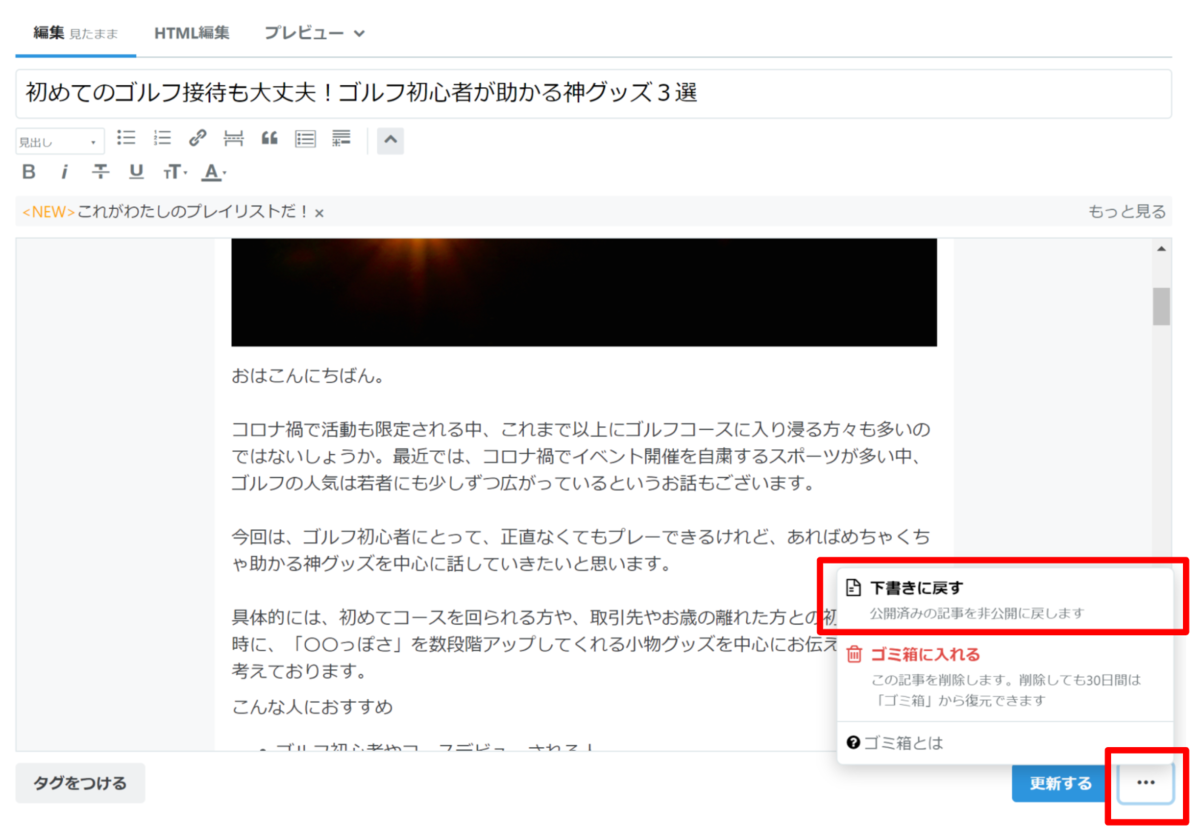Insert table of contents icon
1200x833 pixels.
pyautogui.click(x=305, y=138)
